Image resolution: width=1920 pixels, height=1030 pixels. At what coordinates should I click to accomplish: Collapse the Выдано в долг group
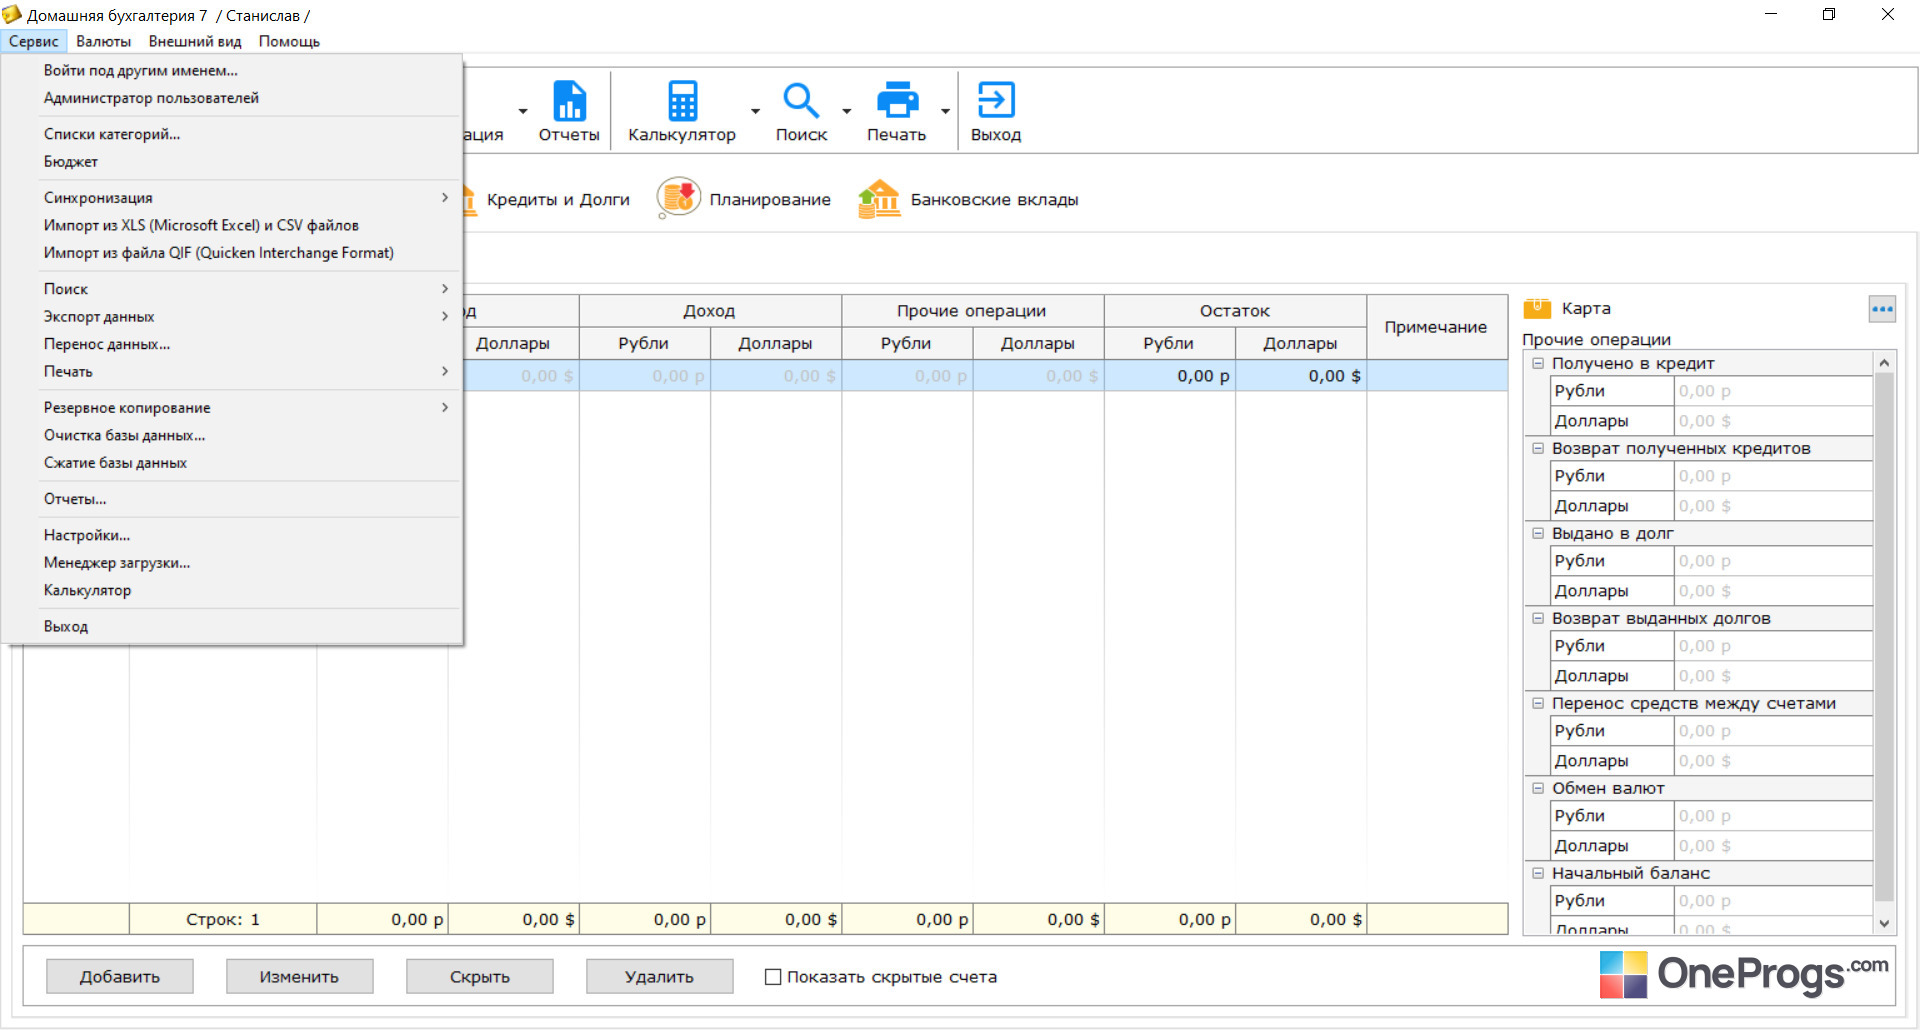(1538, 533)
